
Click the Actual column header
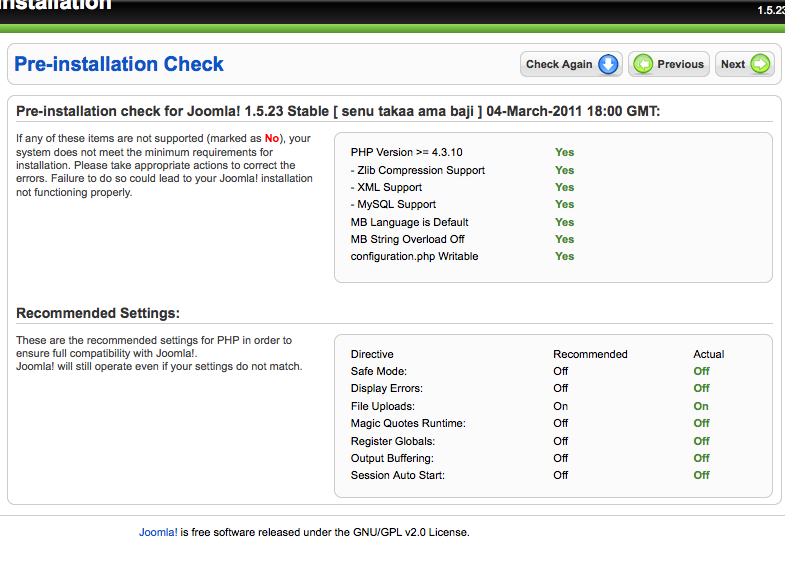708,354
